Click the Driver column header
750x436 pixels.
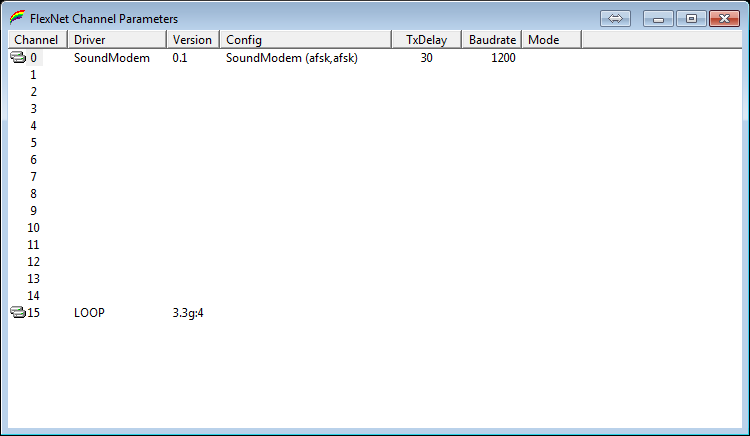pyautogui.click(x=117, y=40)
